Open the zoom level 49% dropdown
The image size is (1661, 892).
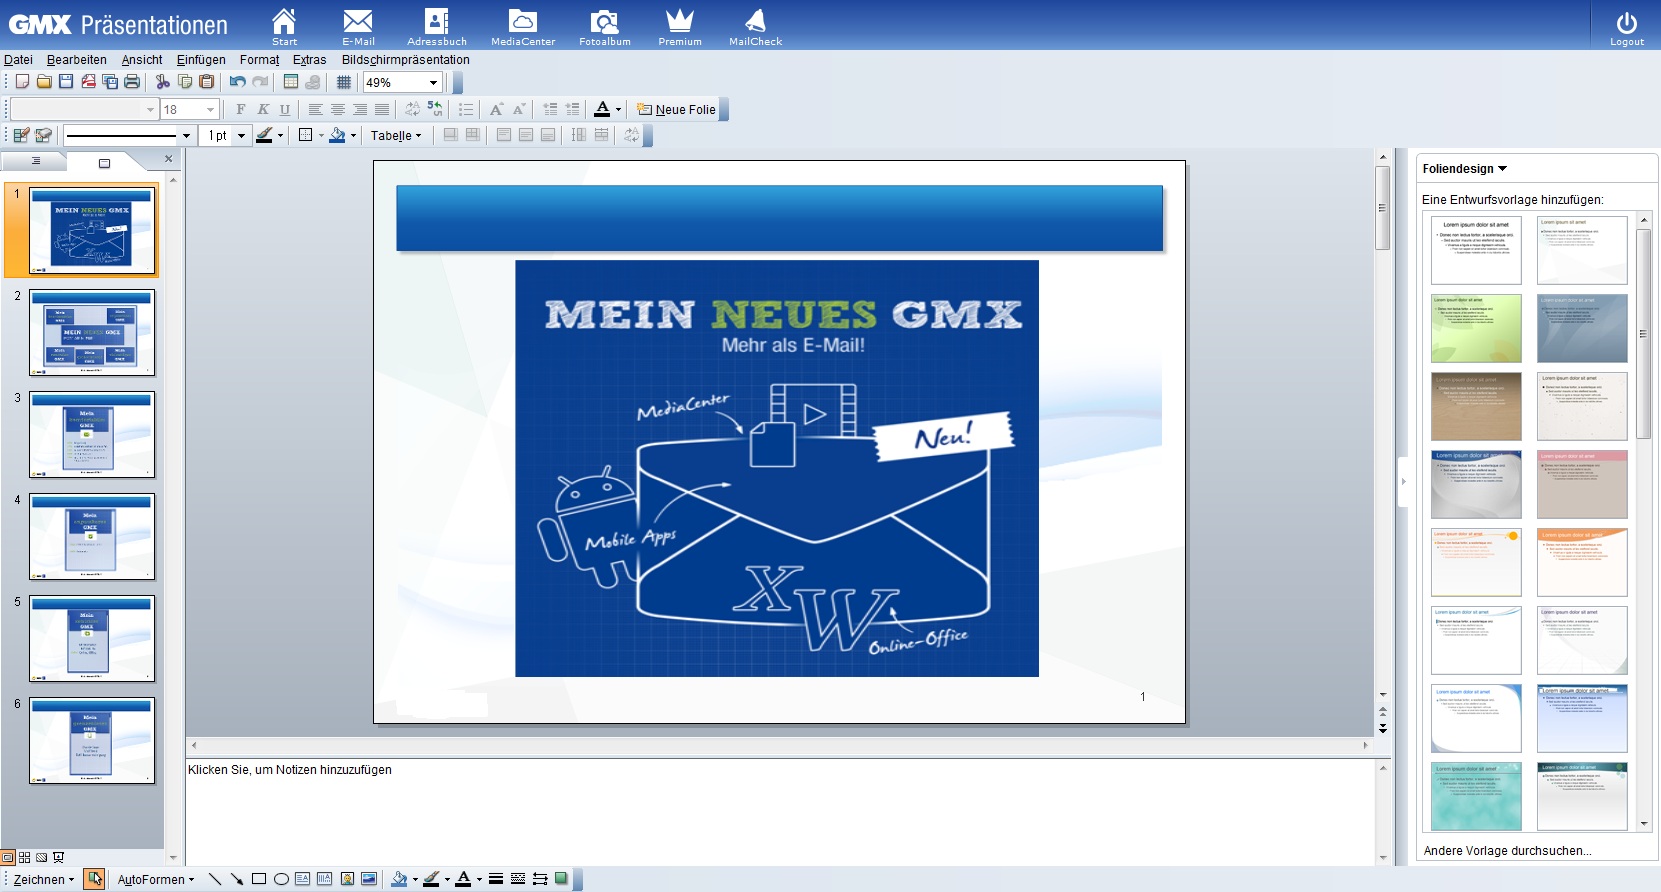point(433,83)
